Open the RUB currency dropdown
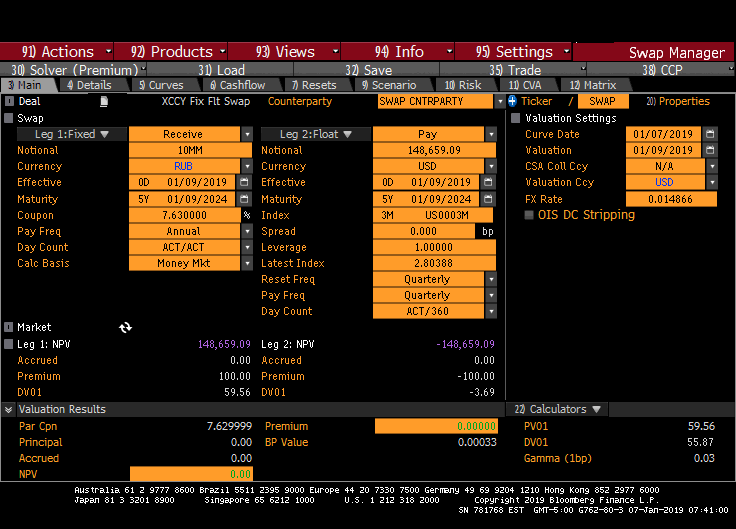The width and height of the screenshot is (736, 529). pyautogui.click(x=247, y=166)
